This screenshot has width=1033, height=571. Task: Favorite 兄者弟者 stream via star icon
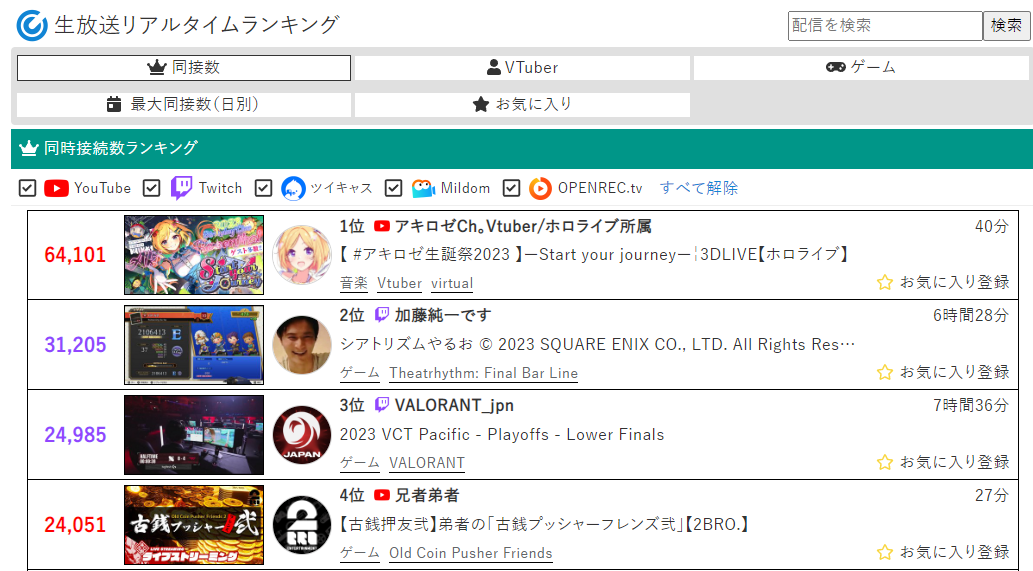coord(885,553)
